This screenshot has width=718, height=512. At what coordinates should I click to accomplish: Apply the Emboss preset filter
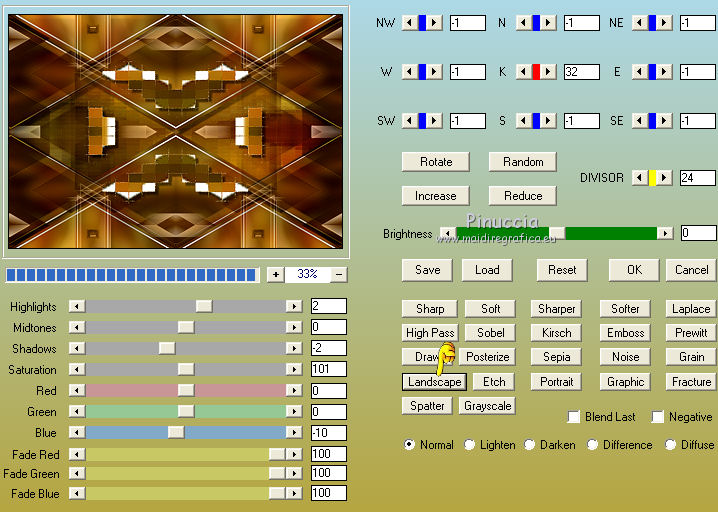[x=625, y=333]
